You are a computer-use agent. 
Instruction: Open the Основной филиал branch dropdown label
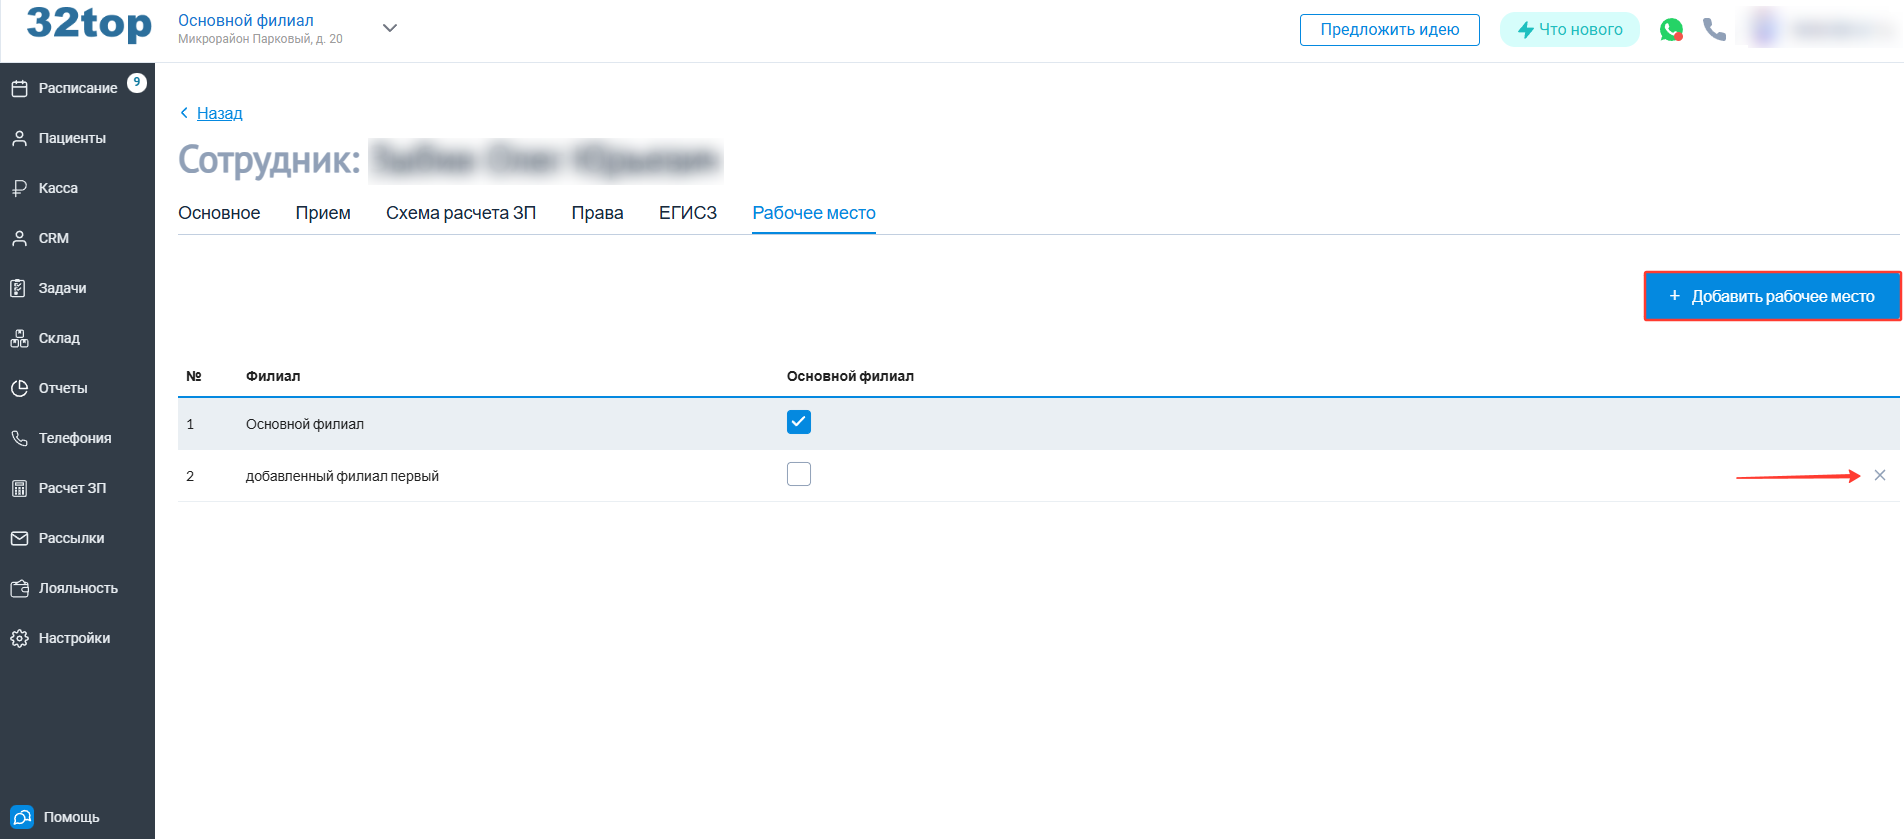[246, 20]
